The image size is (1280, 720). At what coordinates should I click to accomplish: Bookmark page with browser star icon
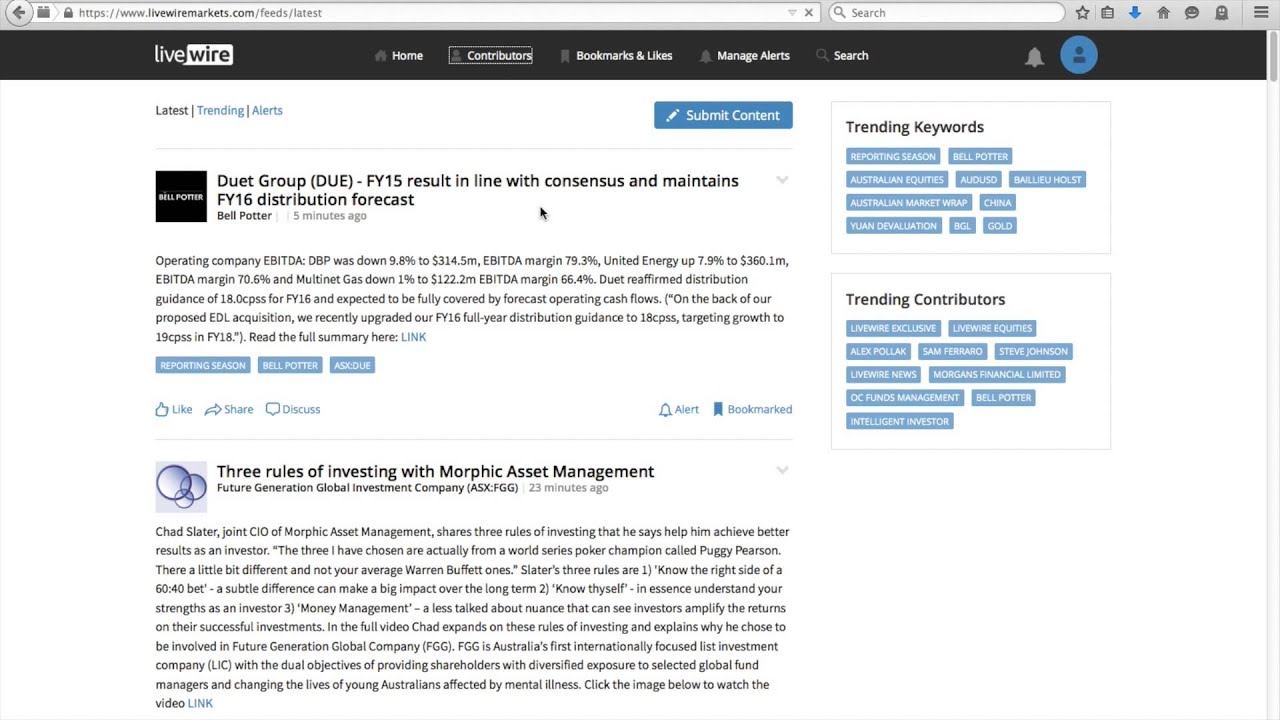[x=1082, y=13]
